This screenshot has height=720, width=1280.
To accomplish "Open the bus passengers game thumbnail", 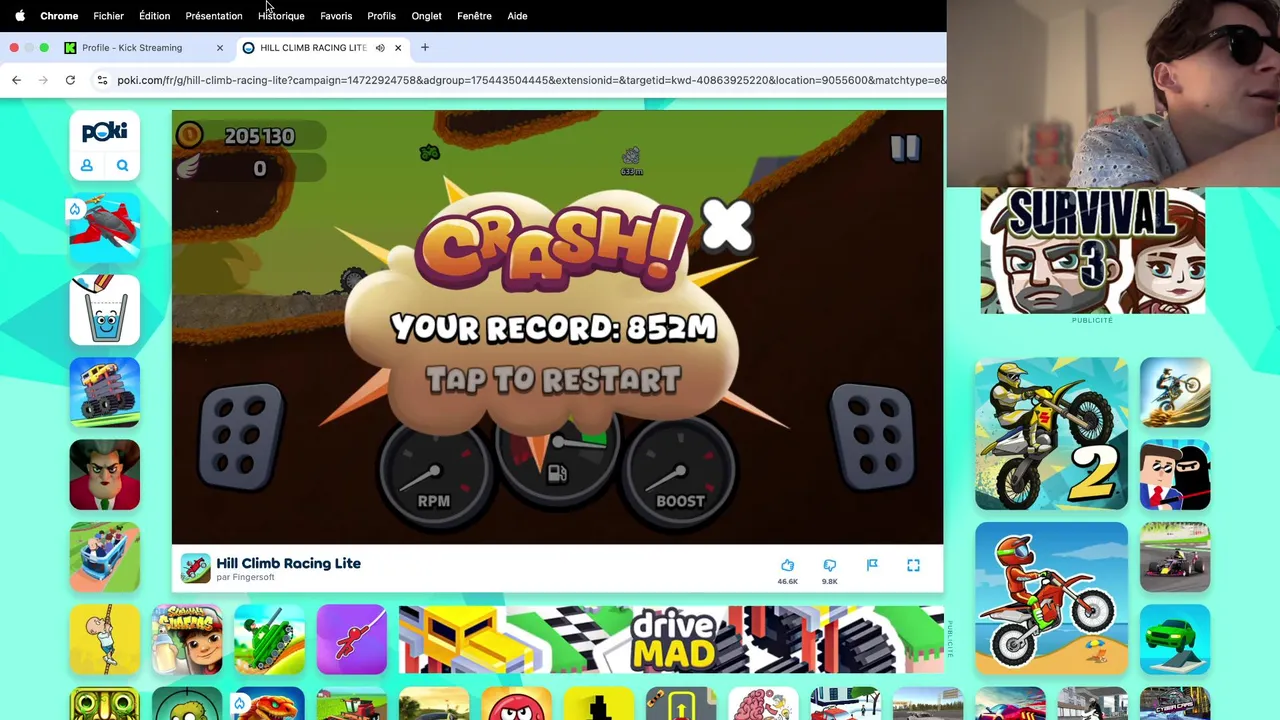I will click(x=105, y=557).
